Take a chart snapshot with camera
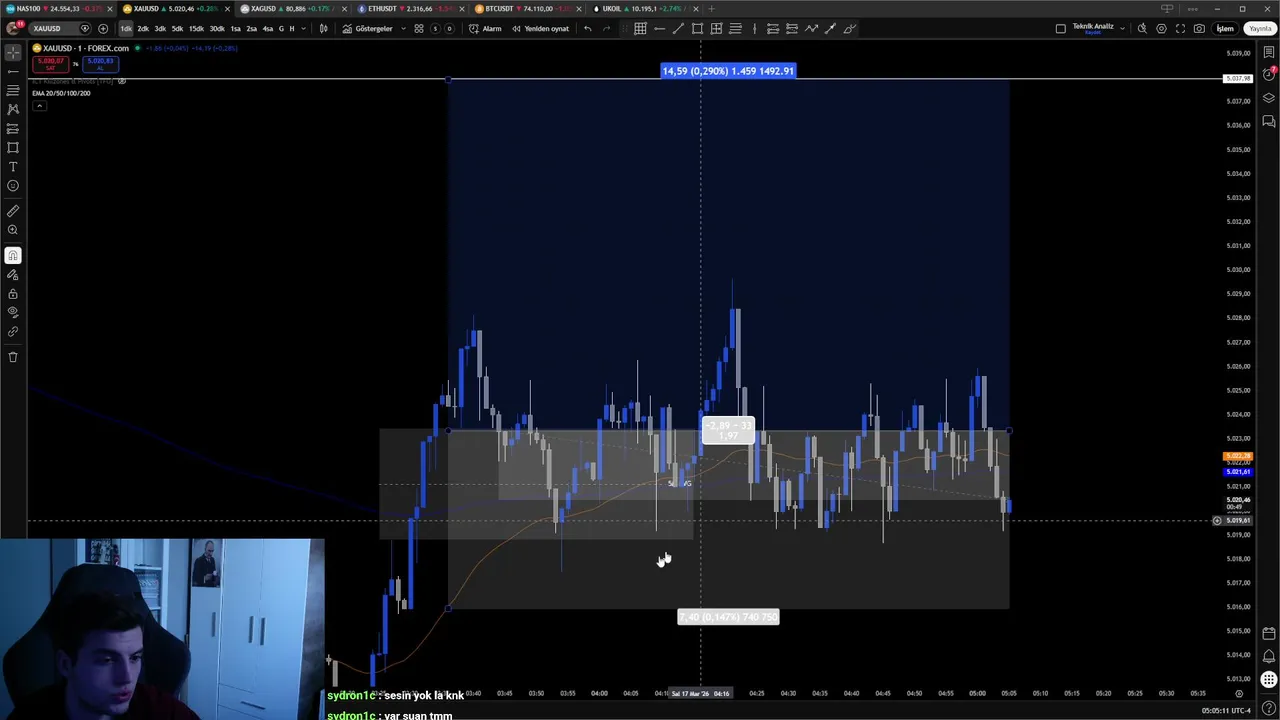Image resolution: width=1280 pixels, height=720 pixels. (x=1199, y=28)
